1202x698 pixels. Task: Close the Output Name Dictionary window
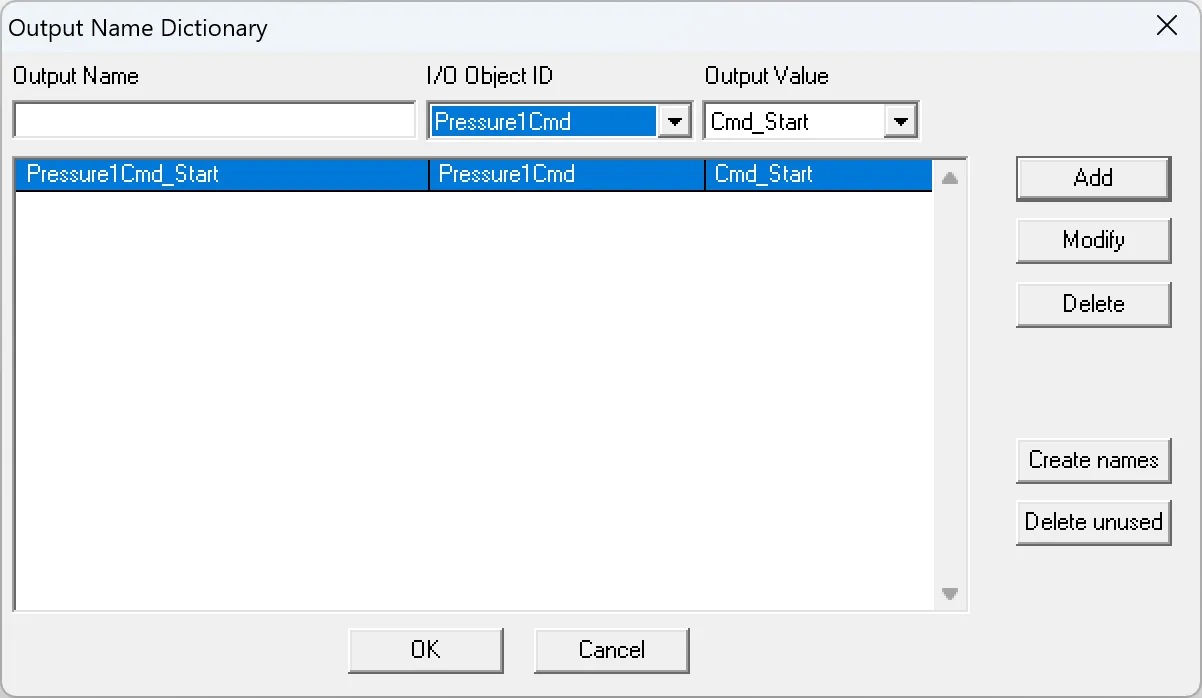pos(1166,26)
